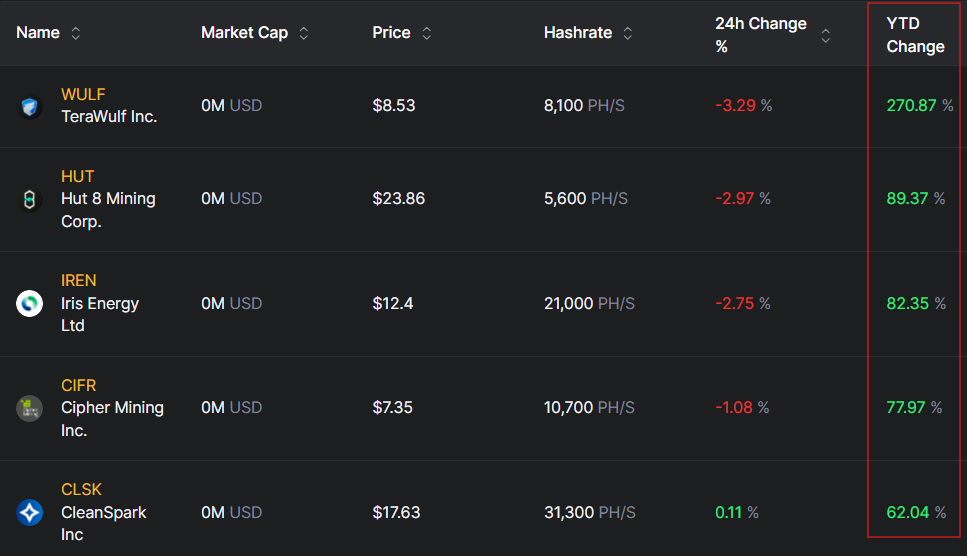
Task: Click the 24h Change % header text
Action: (760, 35)
